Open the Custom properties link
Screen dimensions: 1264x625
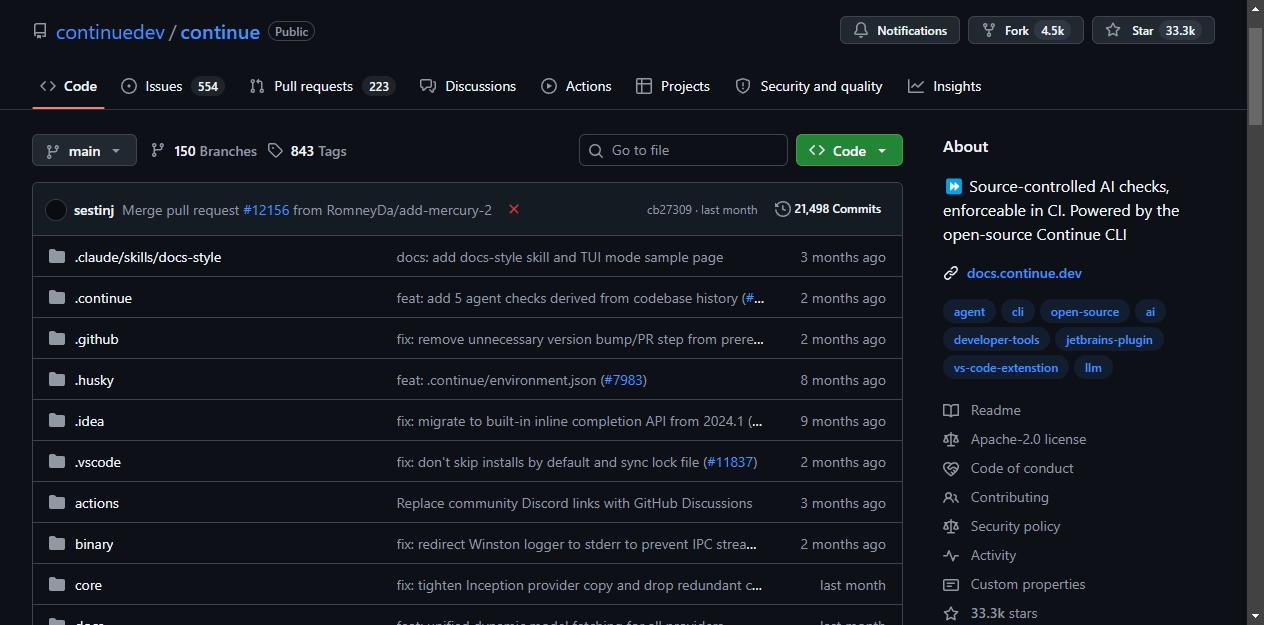[1014, 584]
